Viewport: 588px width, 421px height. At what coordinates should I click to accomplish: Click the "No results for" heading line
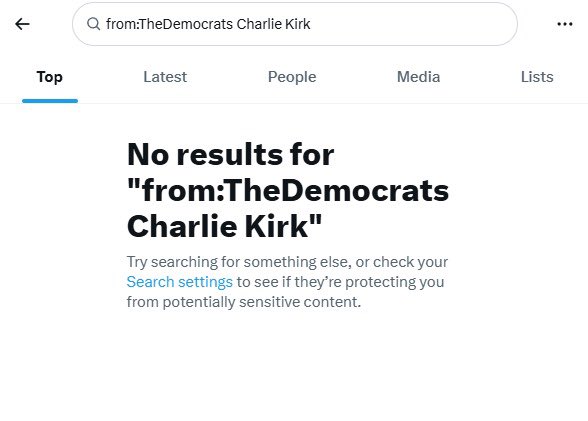point(231,154)
